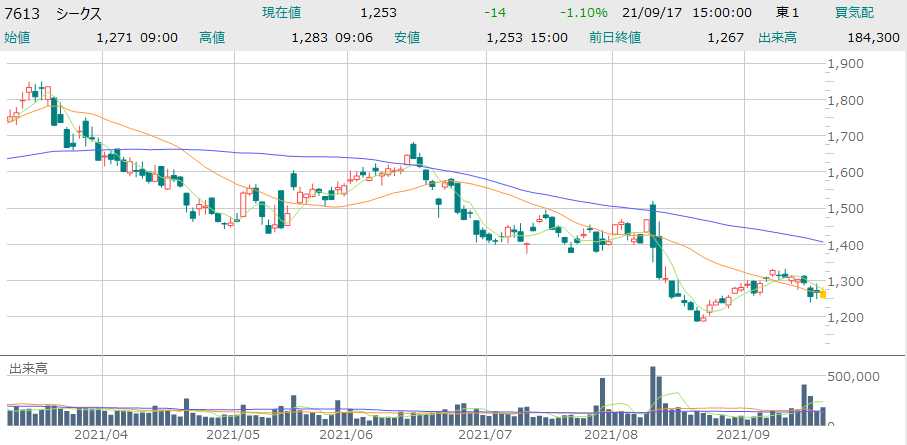Select the 2021/09 date axis label
This screenshot has height=445, width=907.
[x=745, y=435]
